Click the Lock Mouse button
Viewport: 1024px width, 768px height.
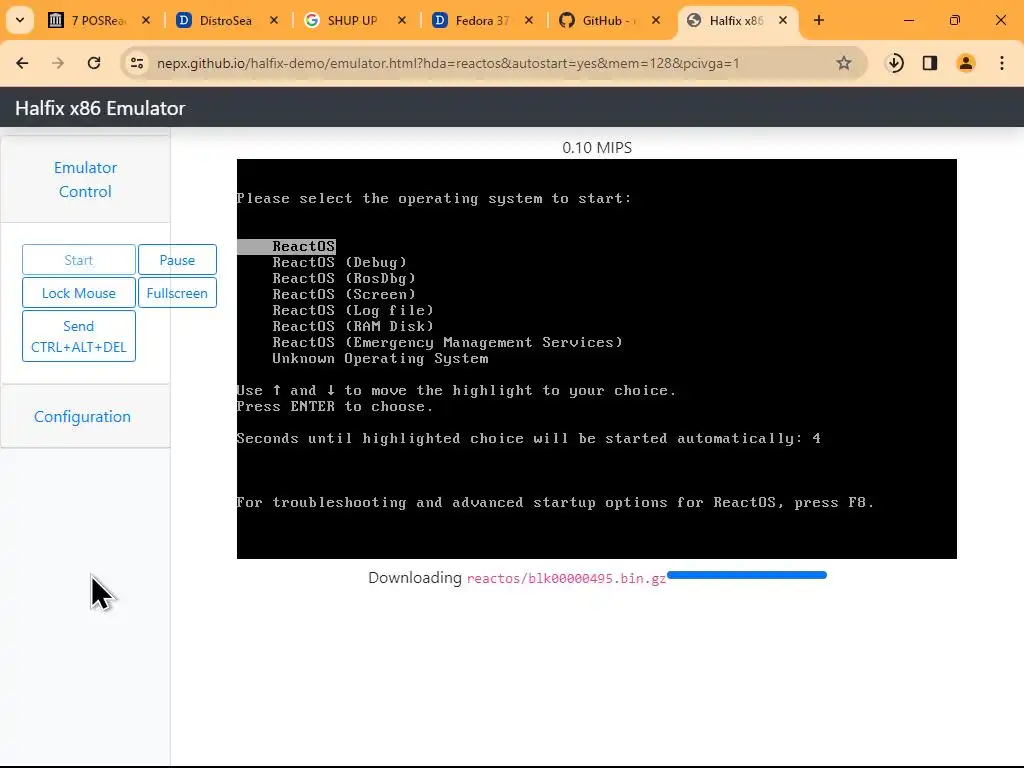(x=78, y=293)
